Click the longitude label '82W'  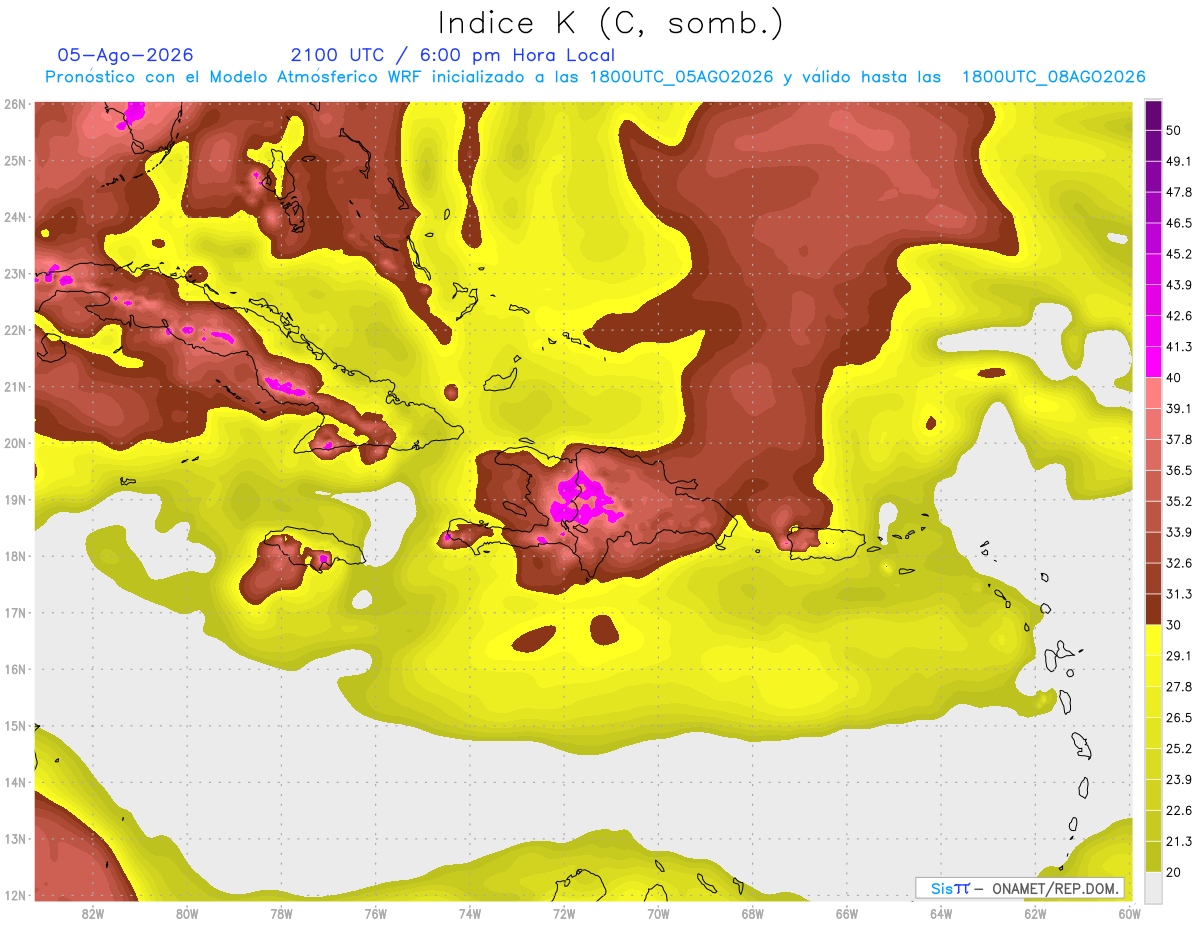click(x=93, y=914)
